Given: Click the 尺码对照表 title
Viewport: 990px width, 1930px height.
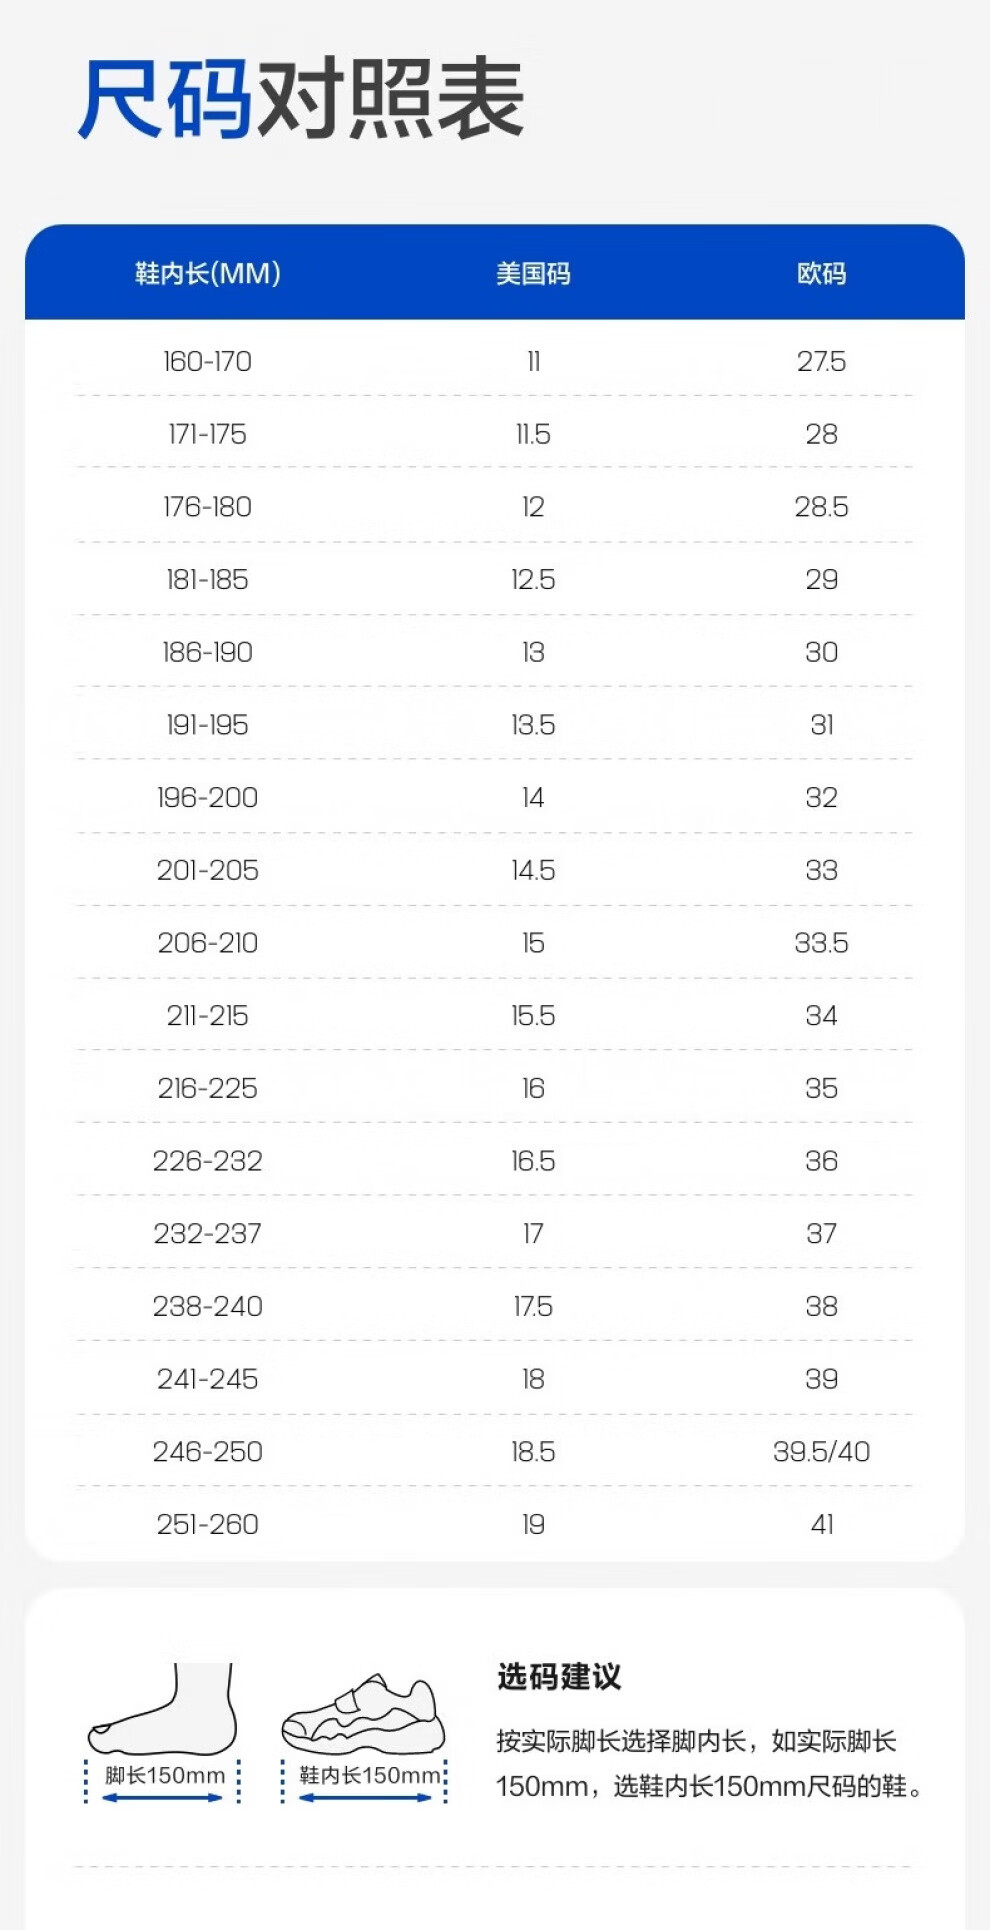Looking at the screenshot, I should click(x=302, y=98).
